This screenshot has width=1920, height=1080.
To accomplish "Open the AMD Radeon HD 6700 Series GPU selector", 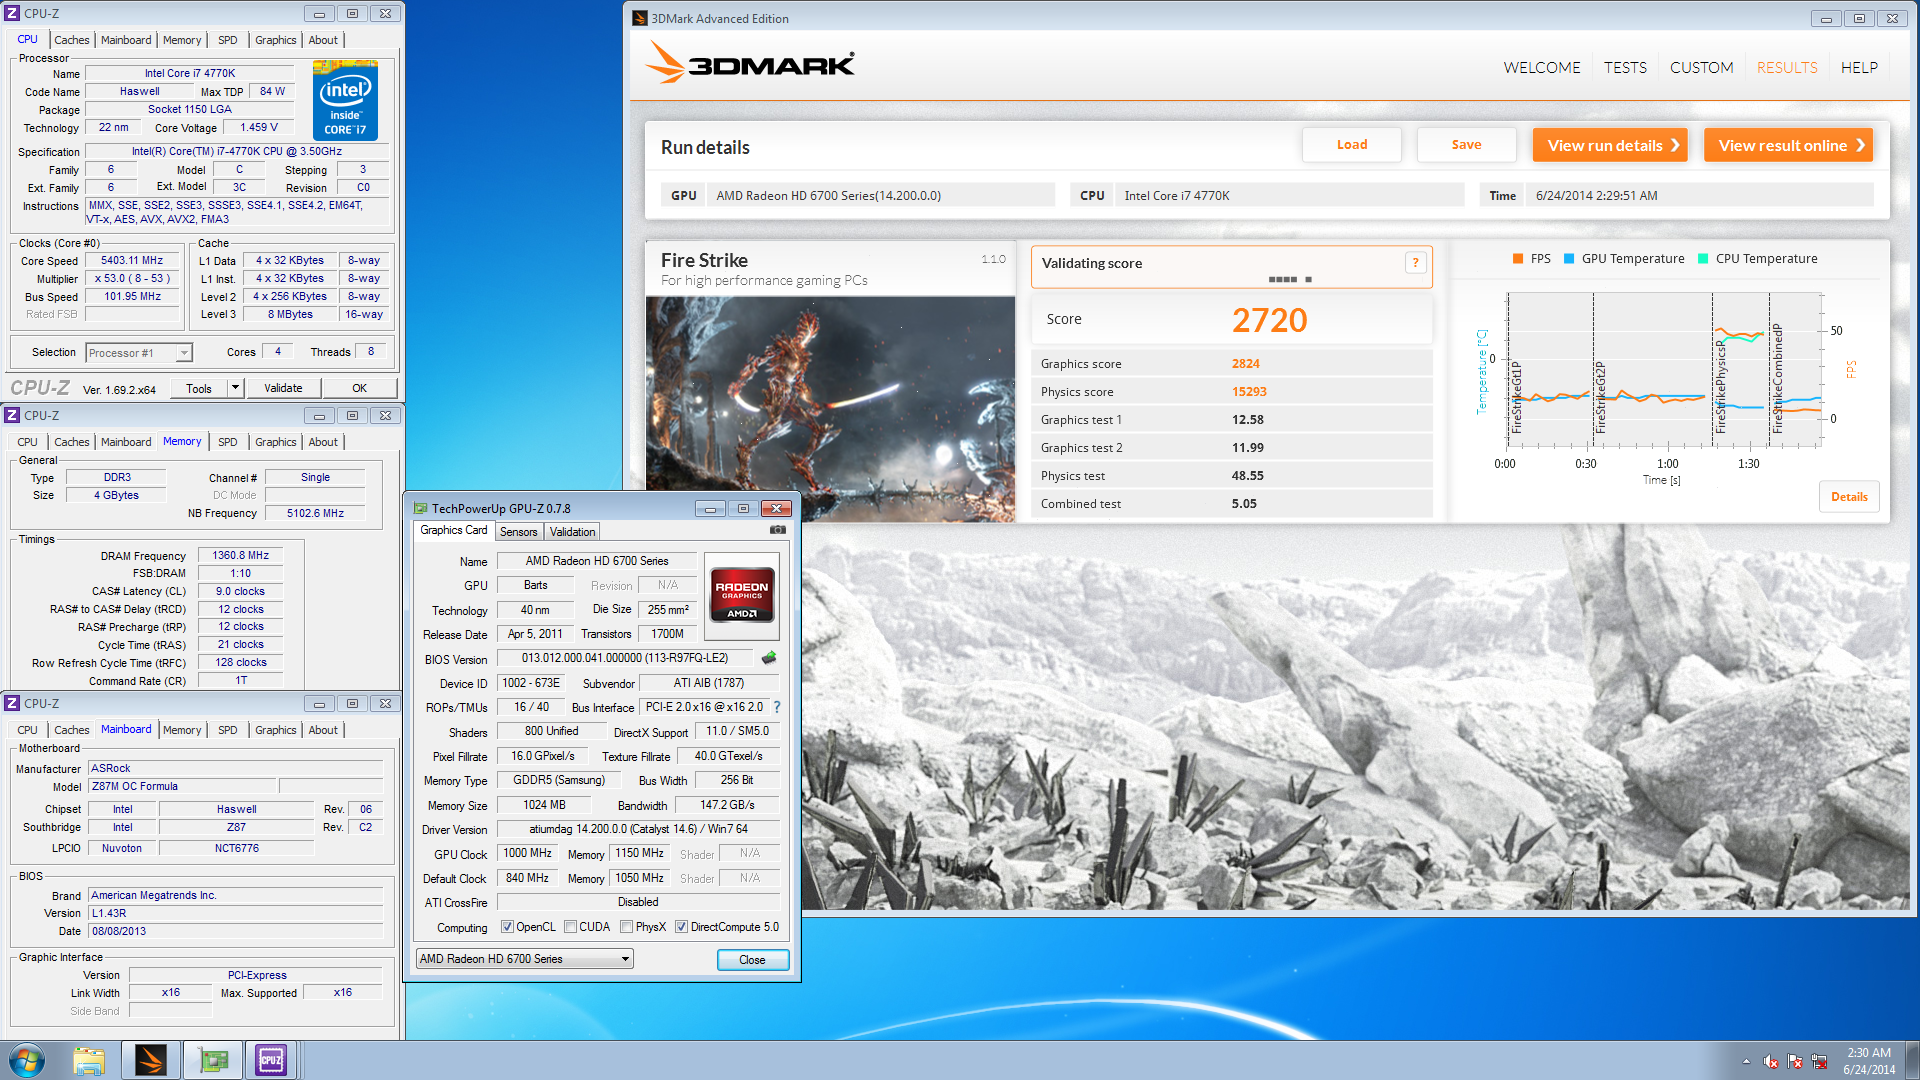I will [524, 959].
